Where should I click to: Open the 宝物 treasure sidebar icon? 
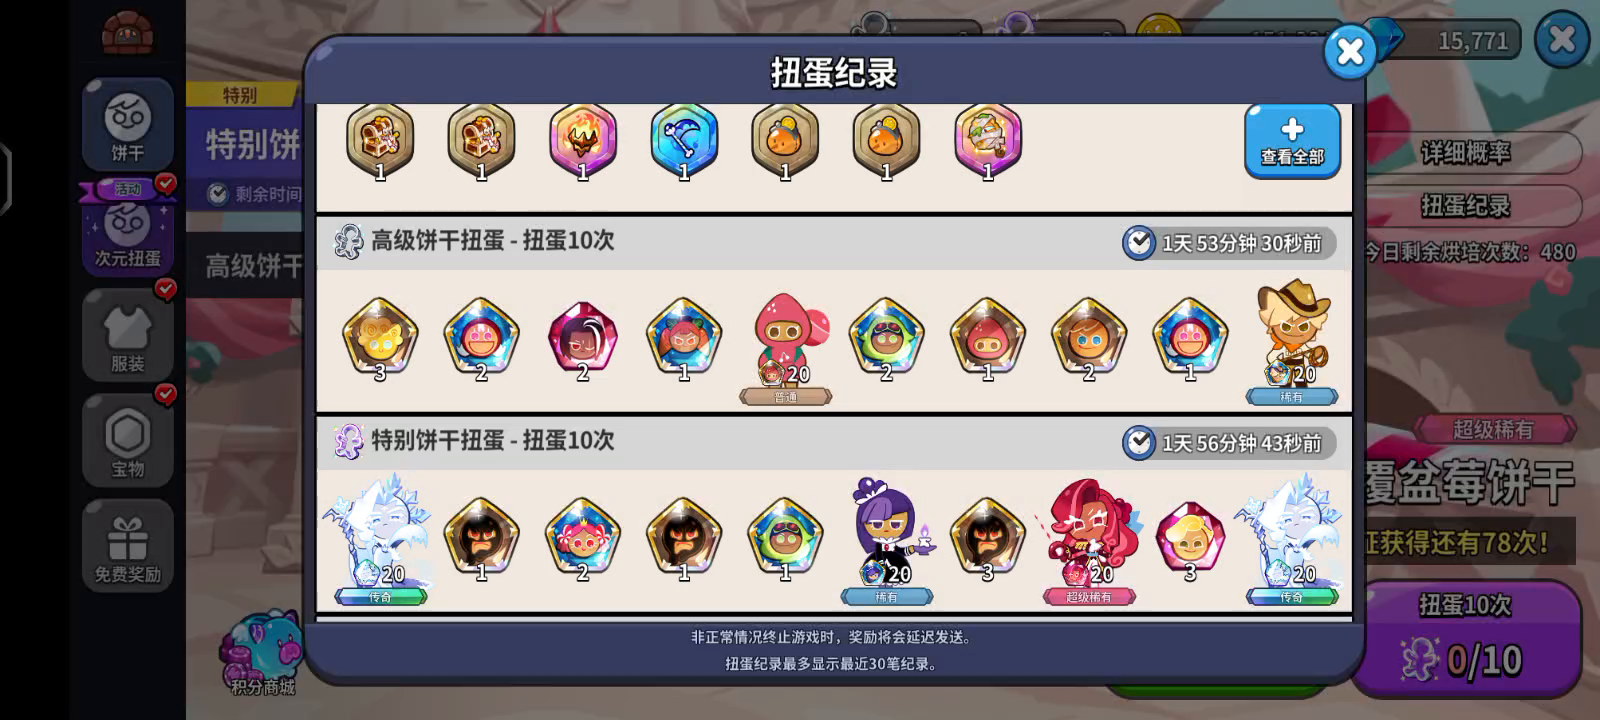pos(128,440)
